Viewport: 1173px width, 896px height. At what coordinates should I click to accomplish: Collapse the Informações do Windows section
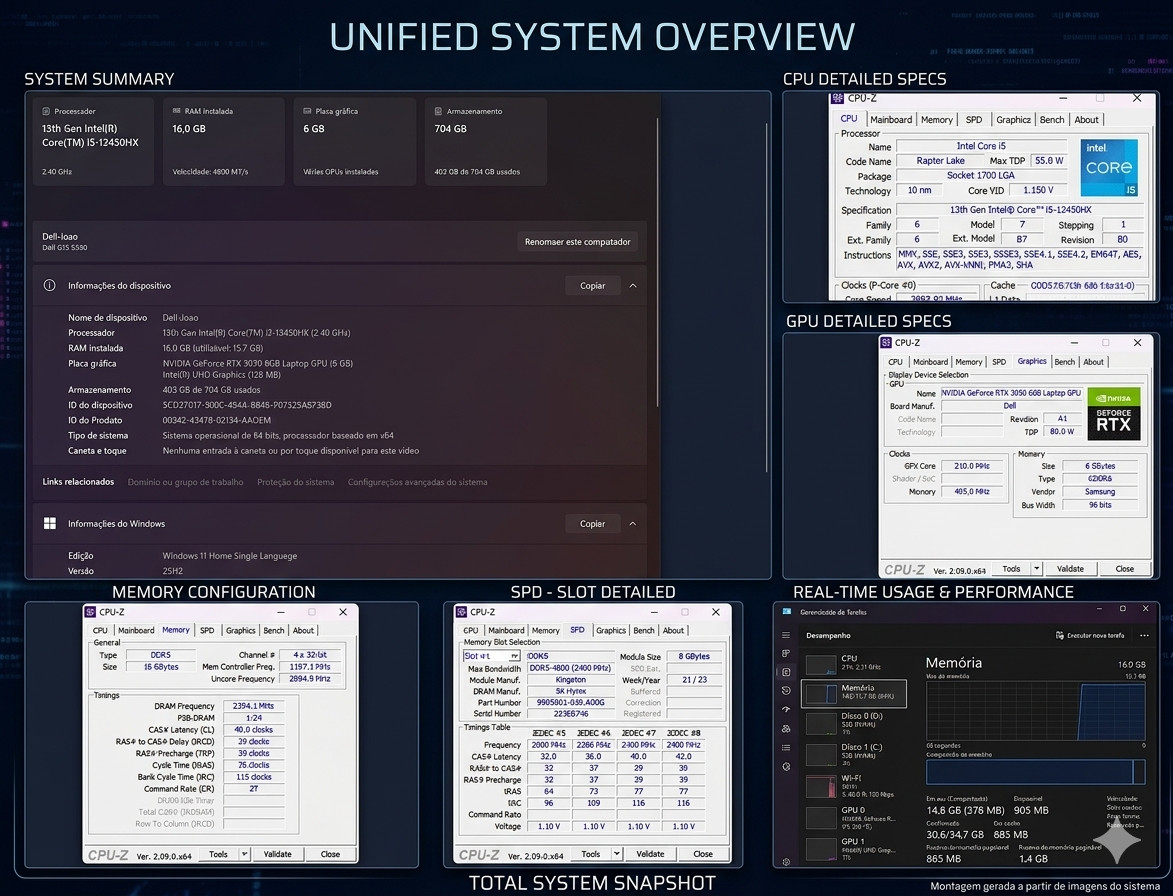[x=633, y=524]
